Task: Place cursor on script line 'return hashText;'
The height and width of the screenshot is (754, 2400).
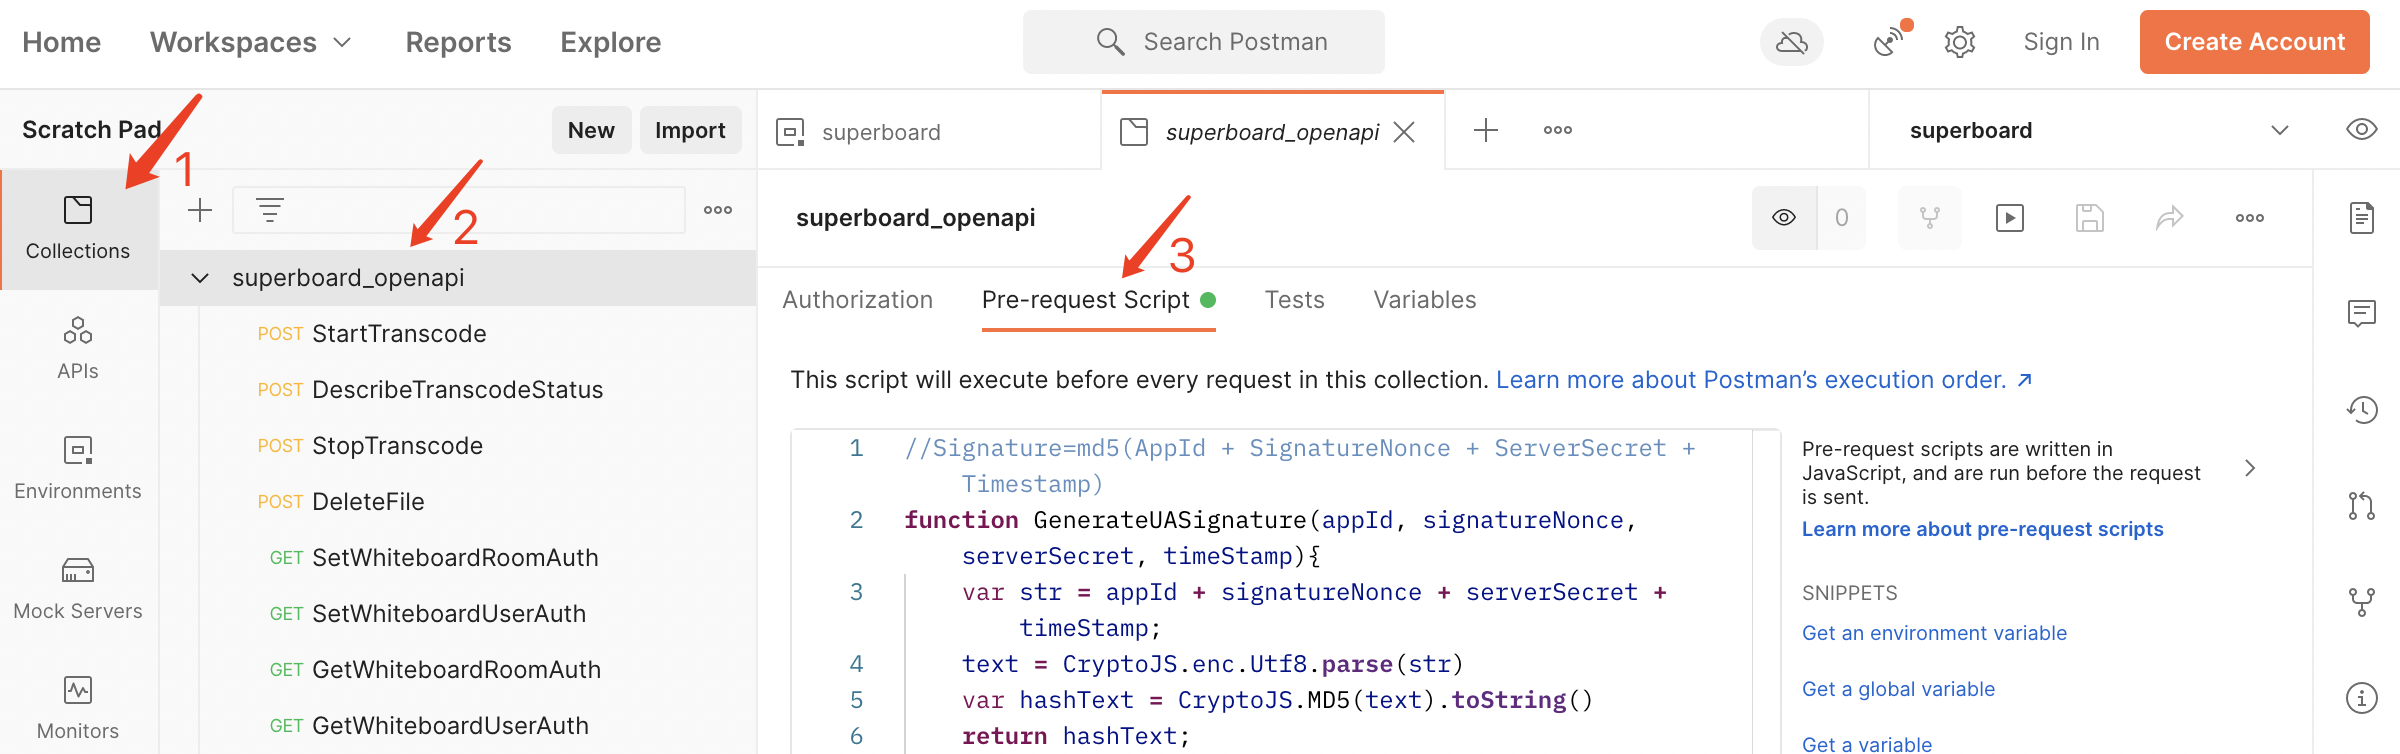Action: tap(1076, 736)
